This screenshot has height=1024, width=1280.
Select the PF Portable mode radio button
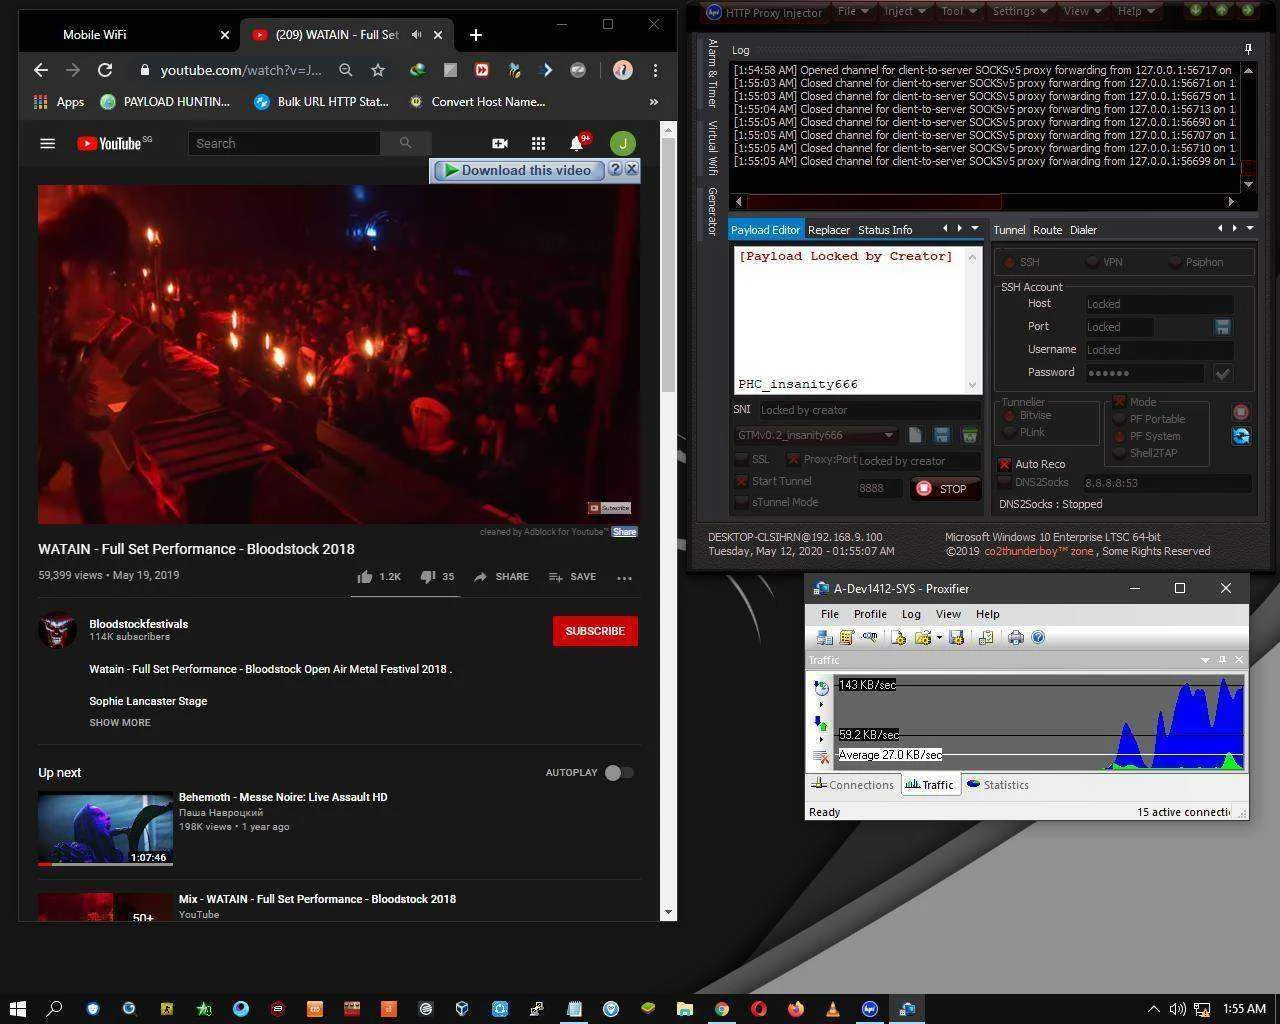pos(1120,420)
